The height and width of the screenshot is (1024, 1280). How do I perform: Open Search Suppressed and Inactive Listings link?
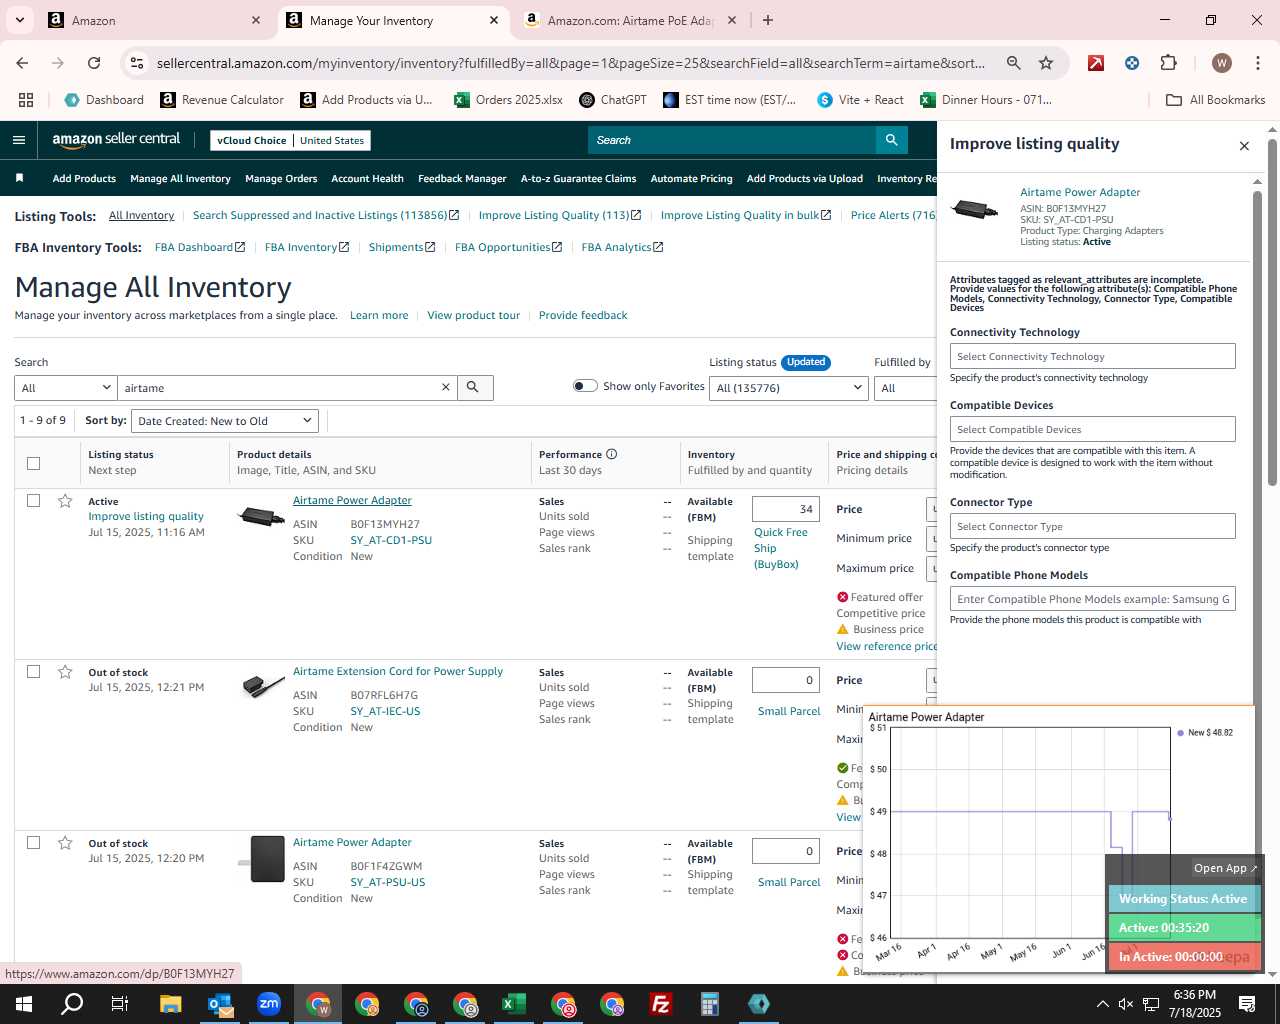326,216
